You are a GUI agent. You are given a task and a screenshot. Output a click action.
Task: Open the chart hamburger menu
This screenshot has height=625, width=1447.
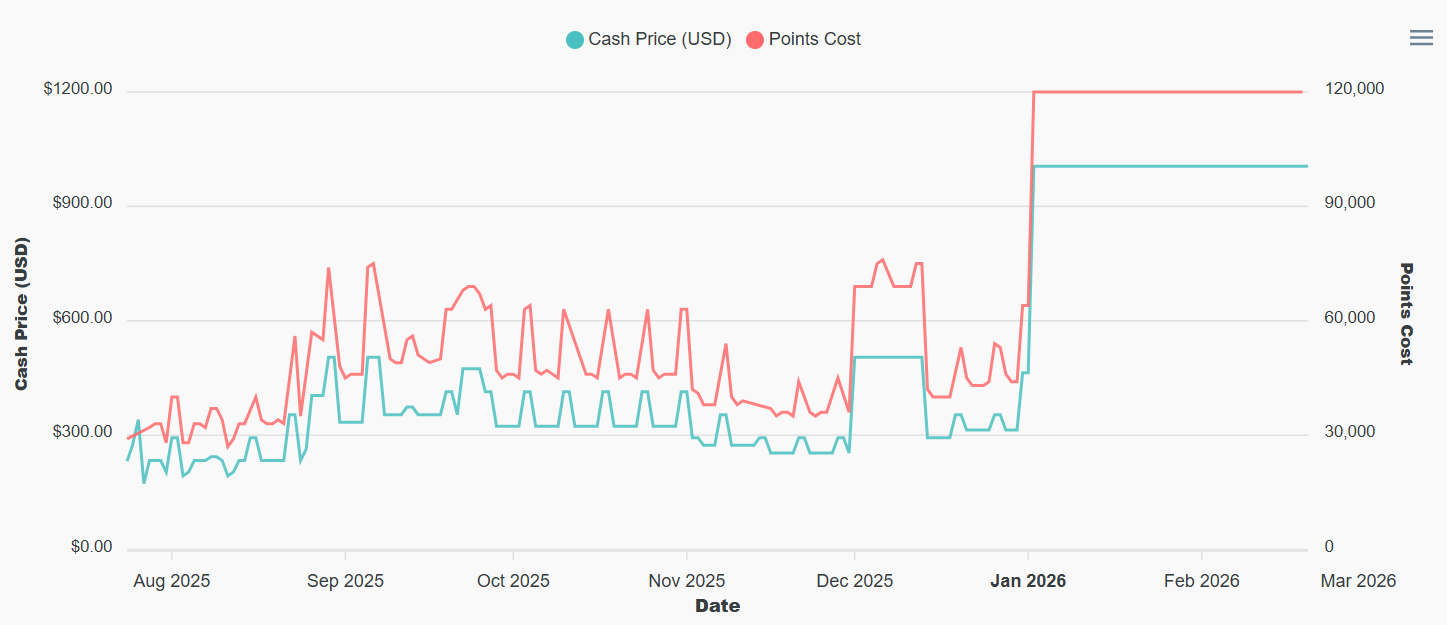point(1421,38)
